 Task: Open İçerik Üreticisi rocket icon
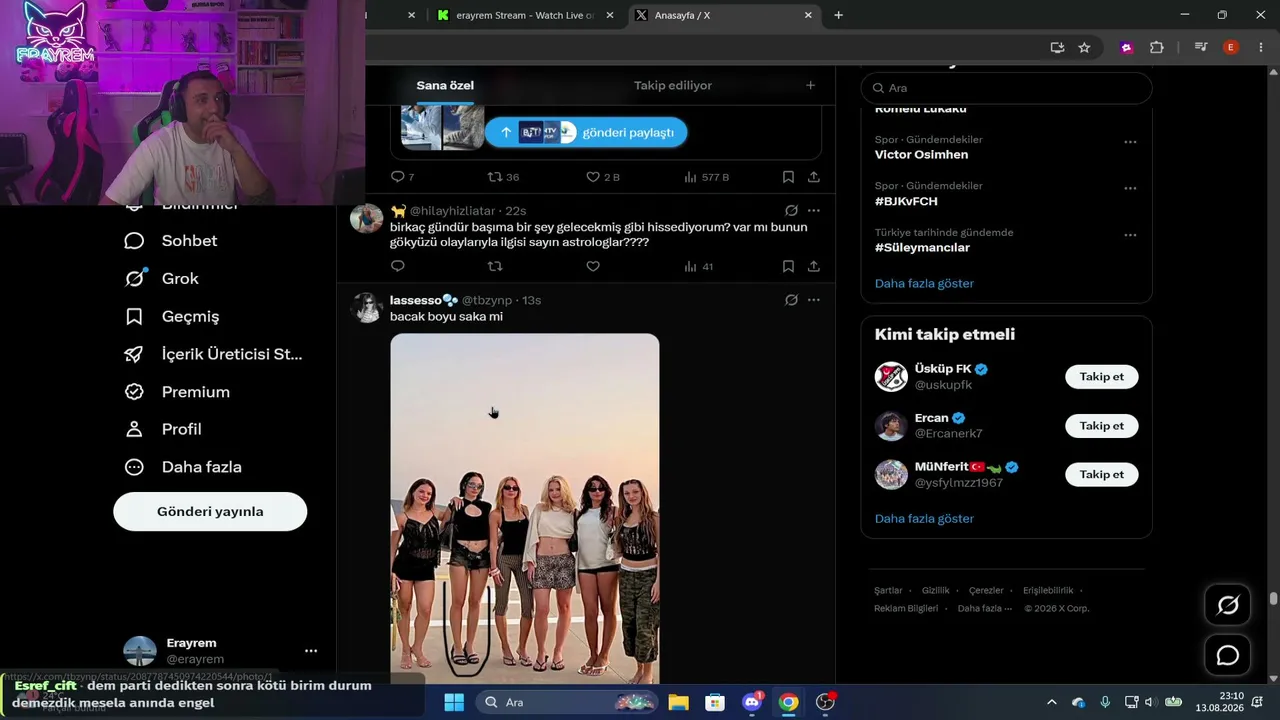[134, 354]
